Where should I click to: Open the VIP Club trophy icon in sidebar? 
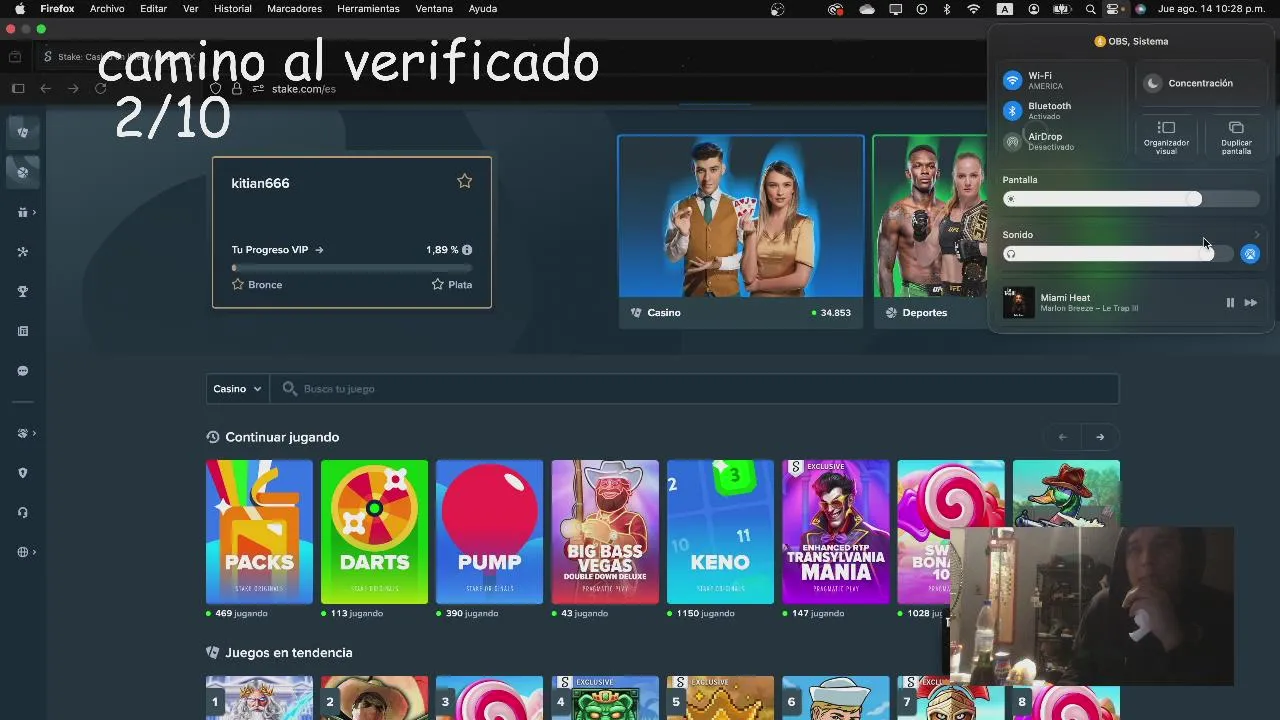pos(22,291)
